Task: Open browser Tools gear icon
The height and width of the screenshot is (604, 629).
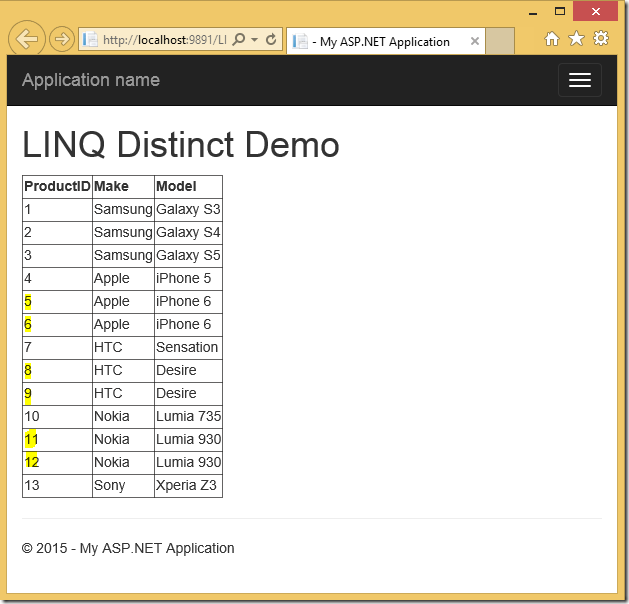Action: pos(601,39)
